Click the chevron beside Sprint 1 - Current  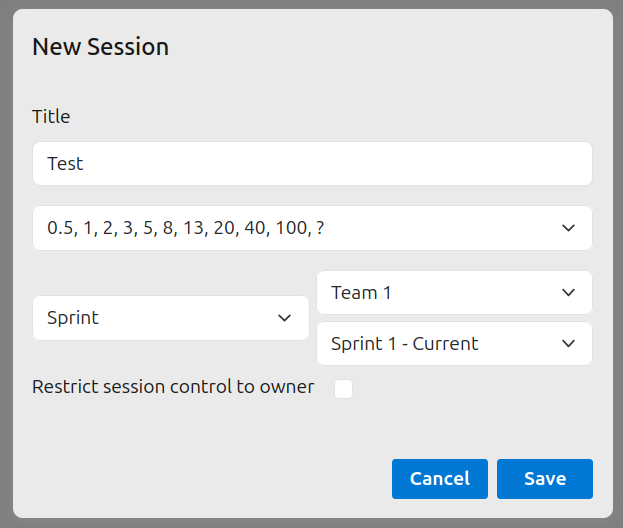568,344
